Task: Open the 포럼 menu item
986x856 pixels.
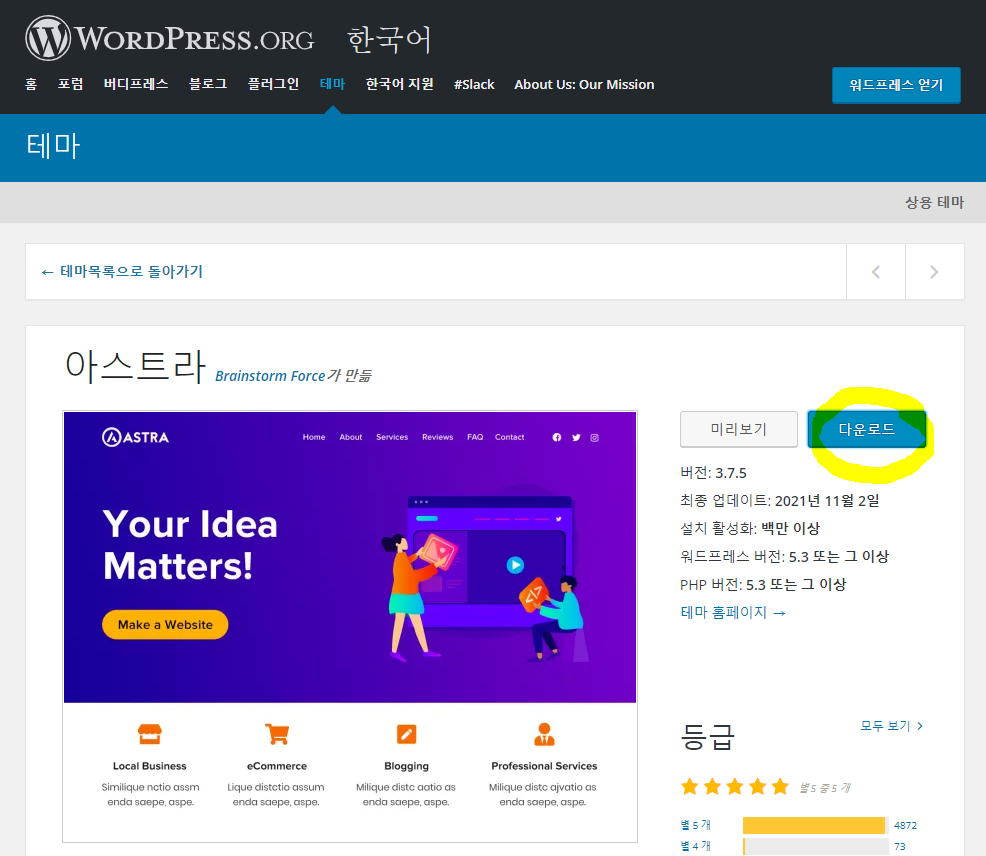Action: click(x=70, y=84)
